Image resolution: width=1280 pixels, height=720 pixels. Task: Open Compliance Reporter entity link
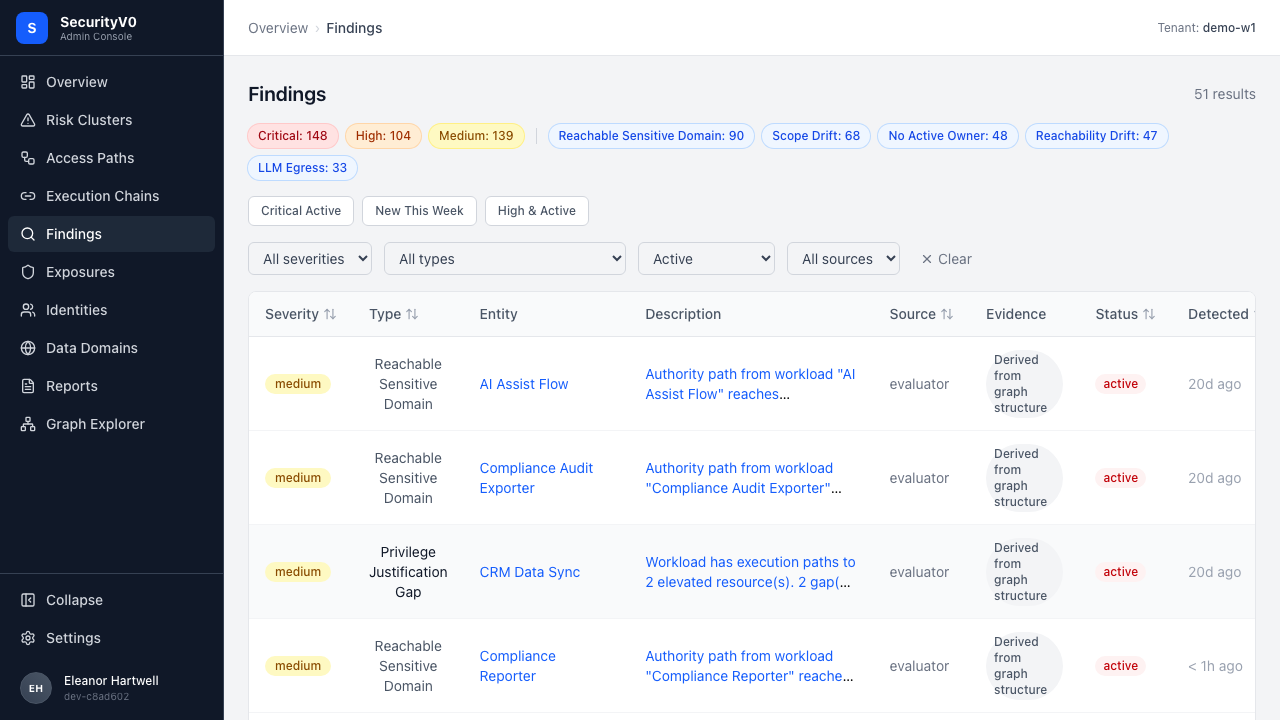coord(517,666)
